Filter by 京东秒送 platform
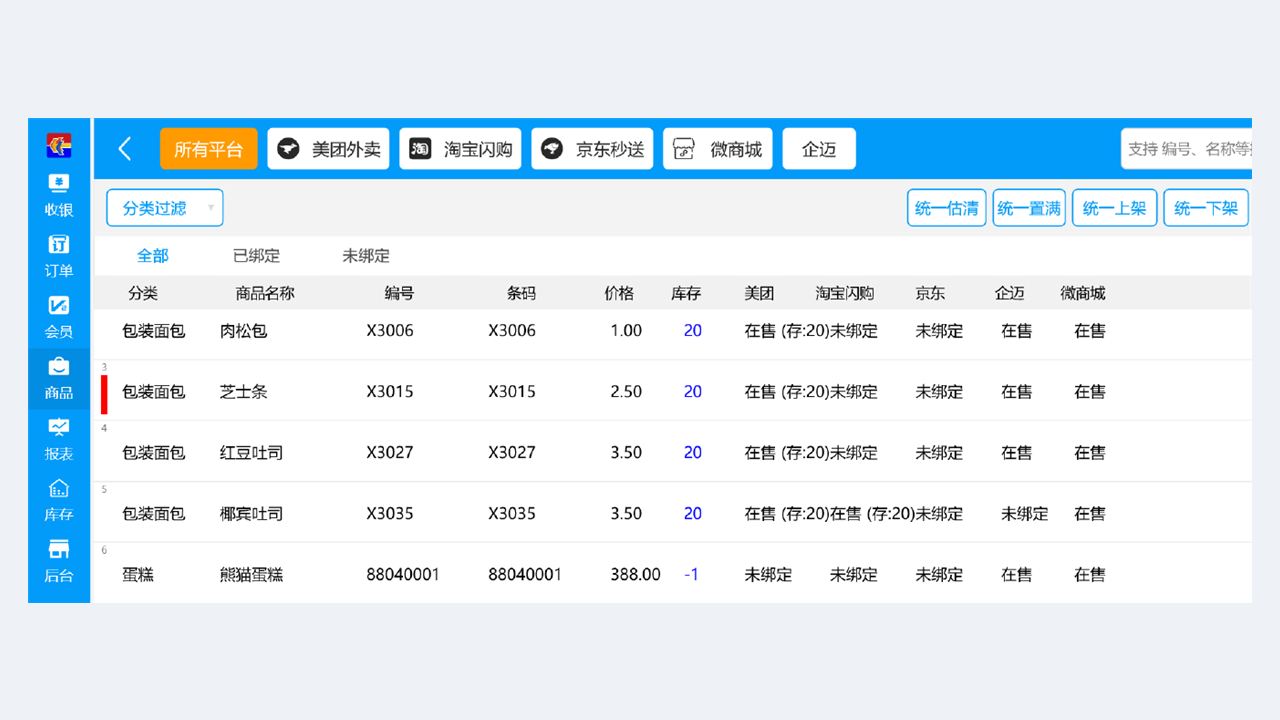The image size is (1280, 720). point(592,149)
